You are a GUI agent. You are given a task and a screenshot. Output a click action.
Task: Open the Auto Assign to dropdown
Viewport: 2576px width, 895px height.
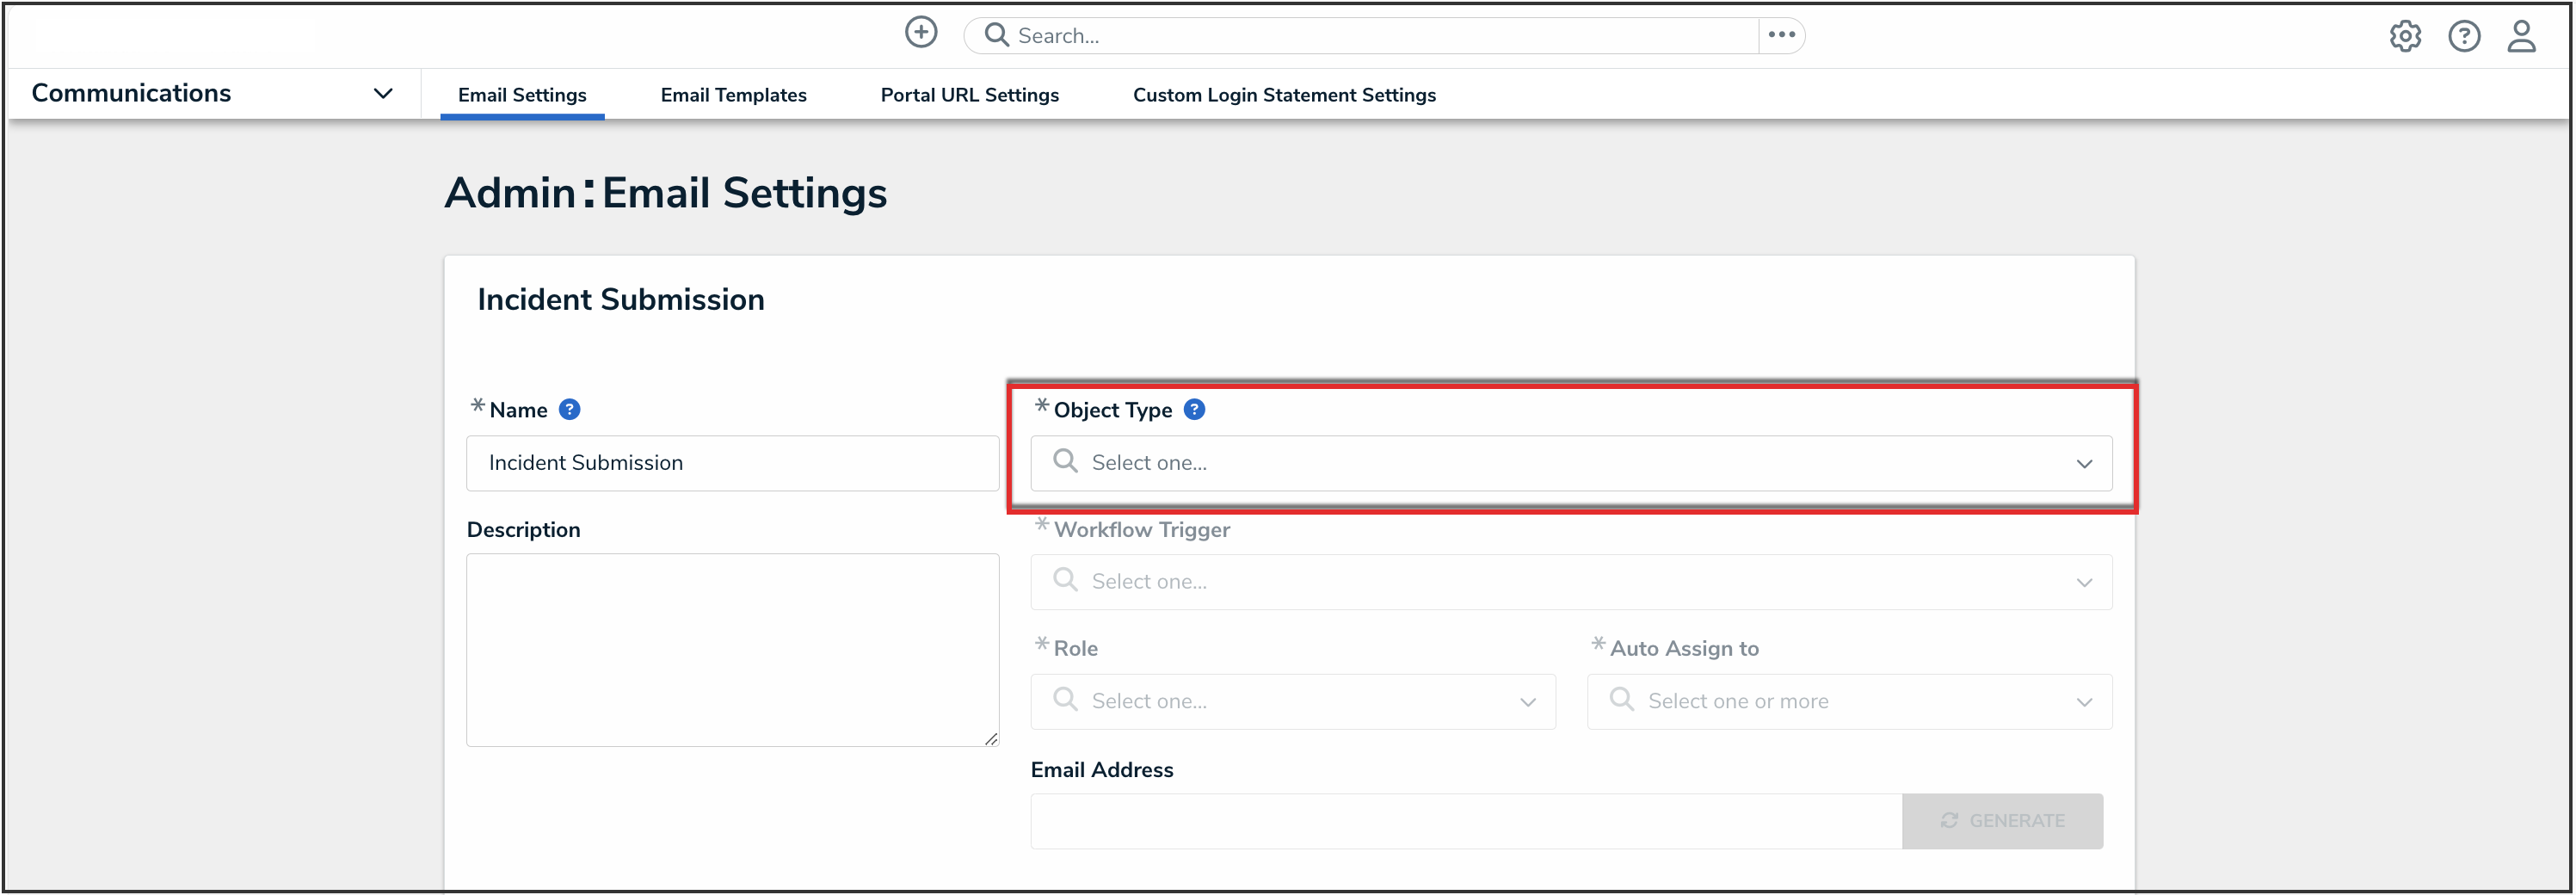tap(1848, 702)
